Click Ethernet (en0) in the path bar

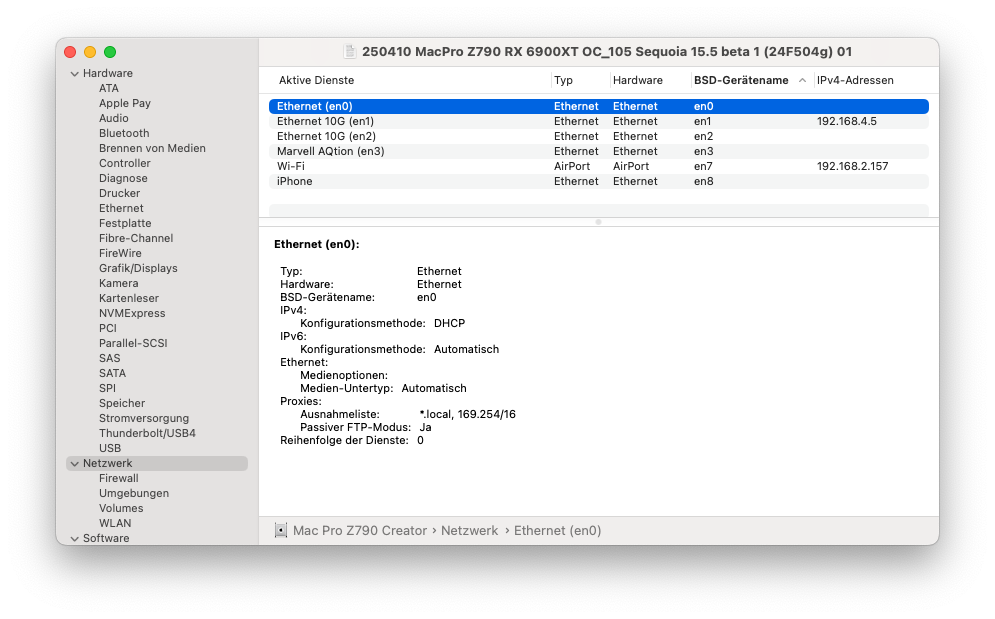point(557,530)
